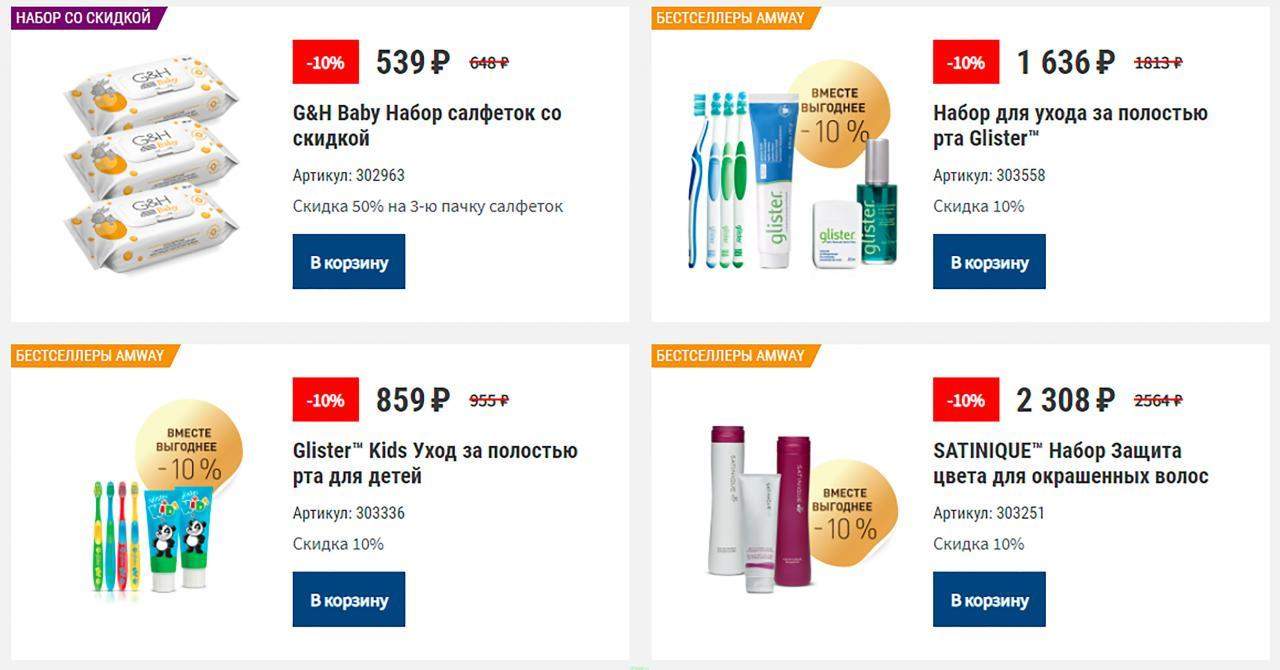
Task: Add Glister oral care set to cart
Action: [x=989, y=262]
